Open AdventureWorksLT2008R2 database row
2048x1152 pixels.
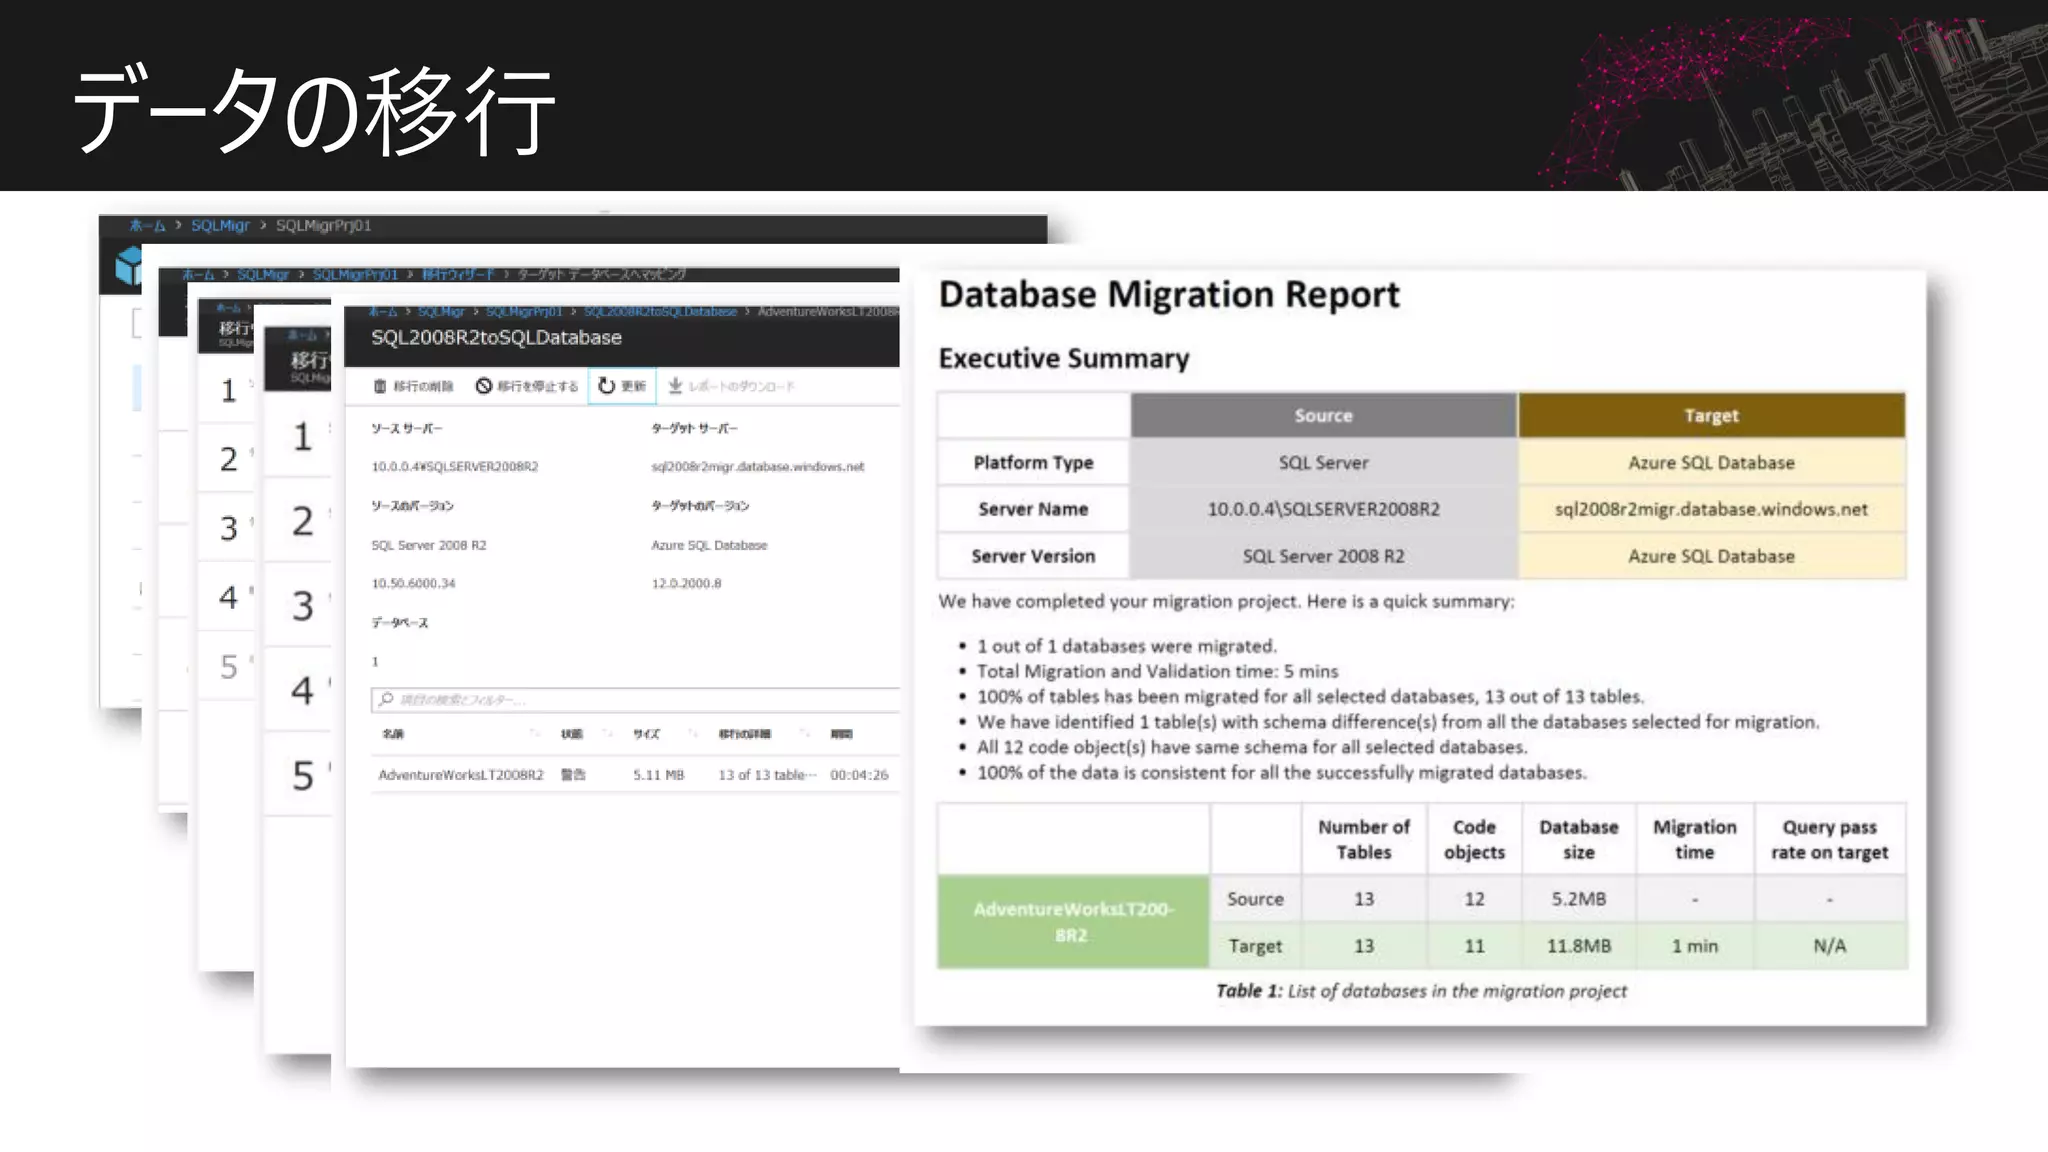(x=461, y=775)
